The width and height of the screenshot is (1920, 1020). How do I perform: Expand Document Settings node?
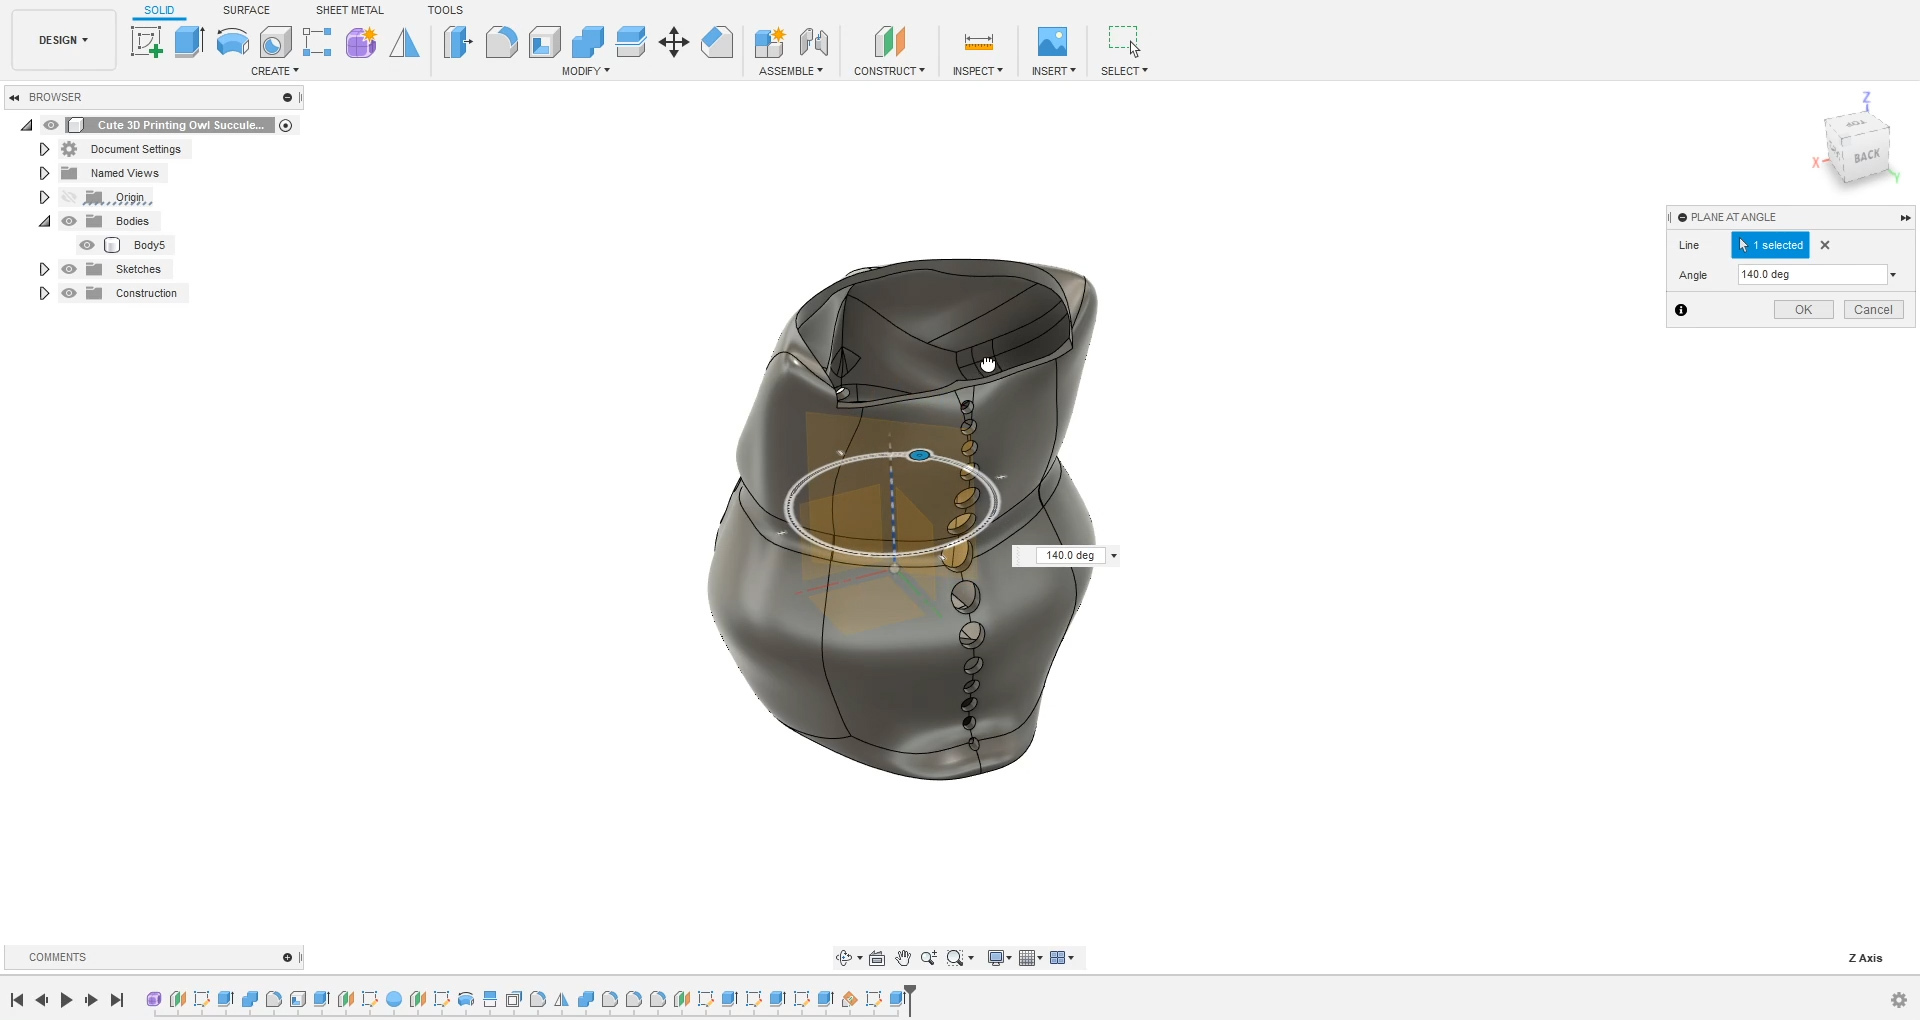[x=44, y=149]
